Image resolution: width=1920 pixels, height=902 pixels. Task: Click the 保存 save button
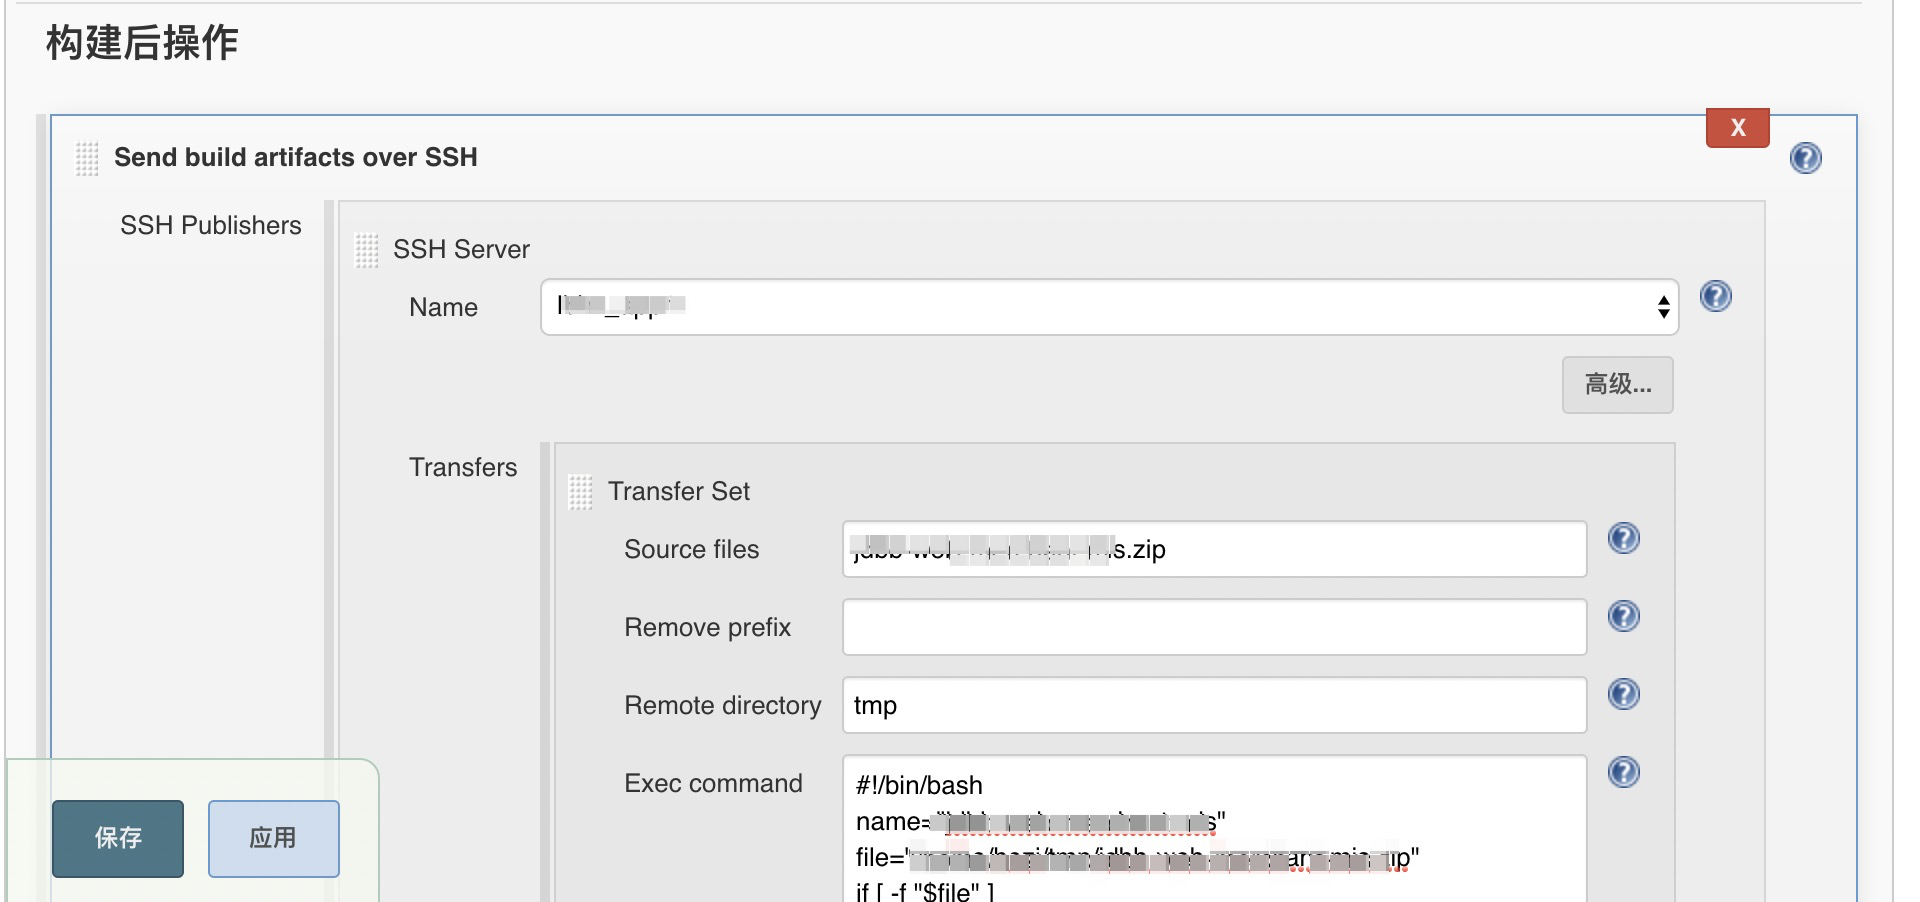point(118,838)
